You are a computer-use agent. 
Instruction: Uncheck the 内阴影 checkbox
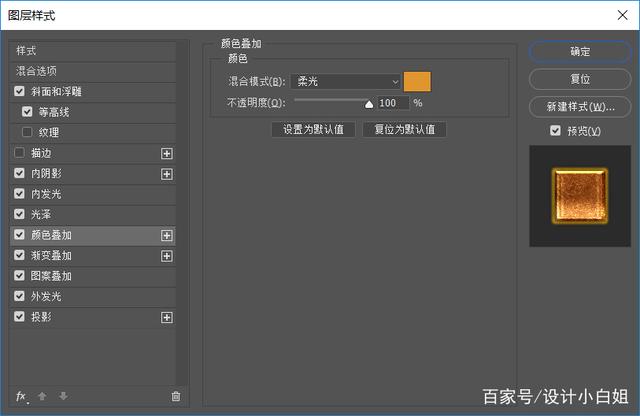[x=19, y=173]
